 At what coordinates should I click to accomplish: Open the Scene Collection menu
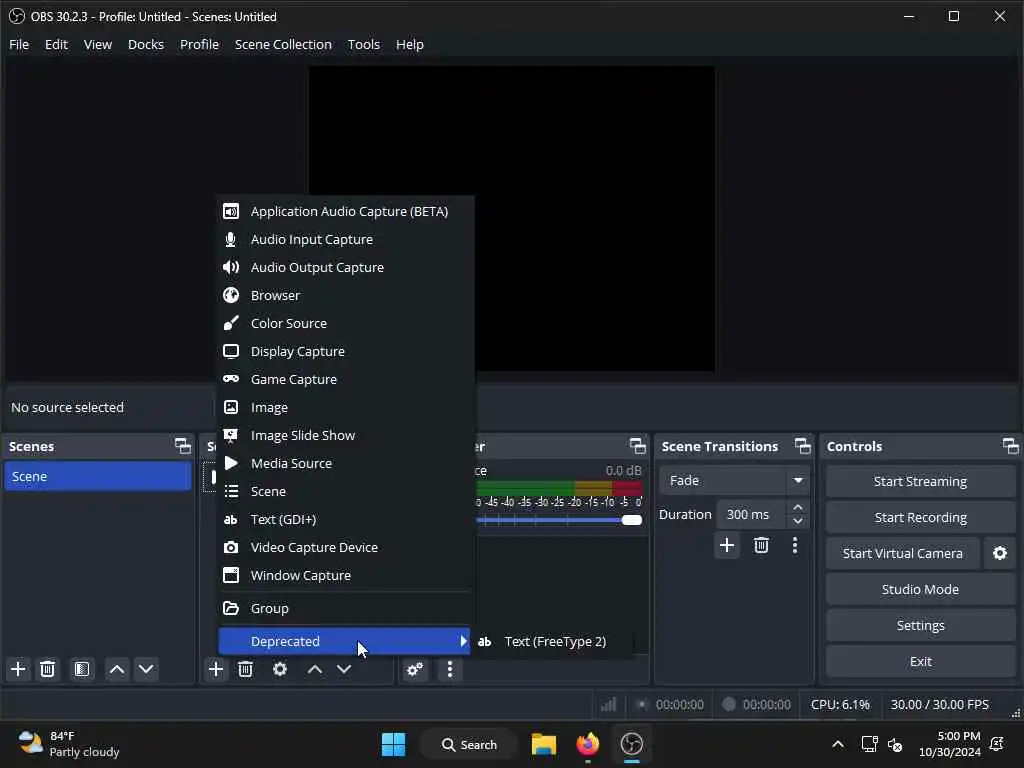click(x=283, y=44)
